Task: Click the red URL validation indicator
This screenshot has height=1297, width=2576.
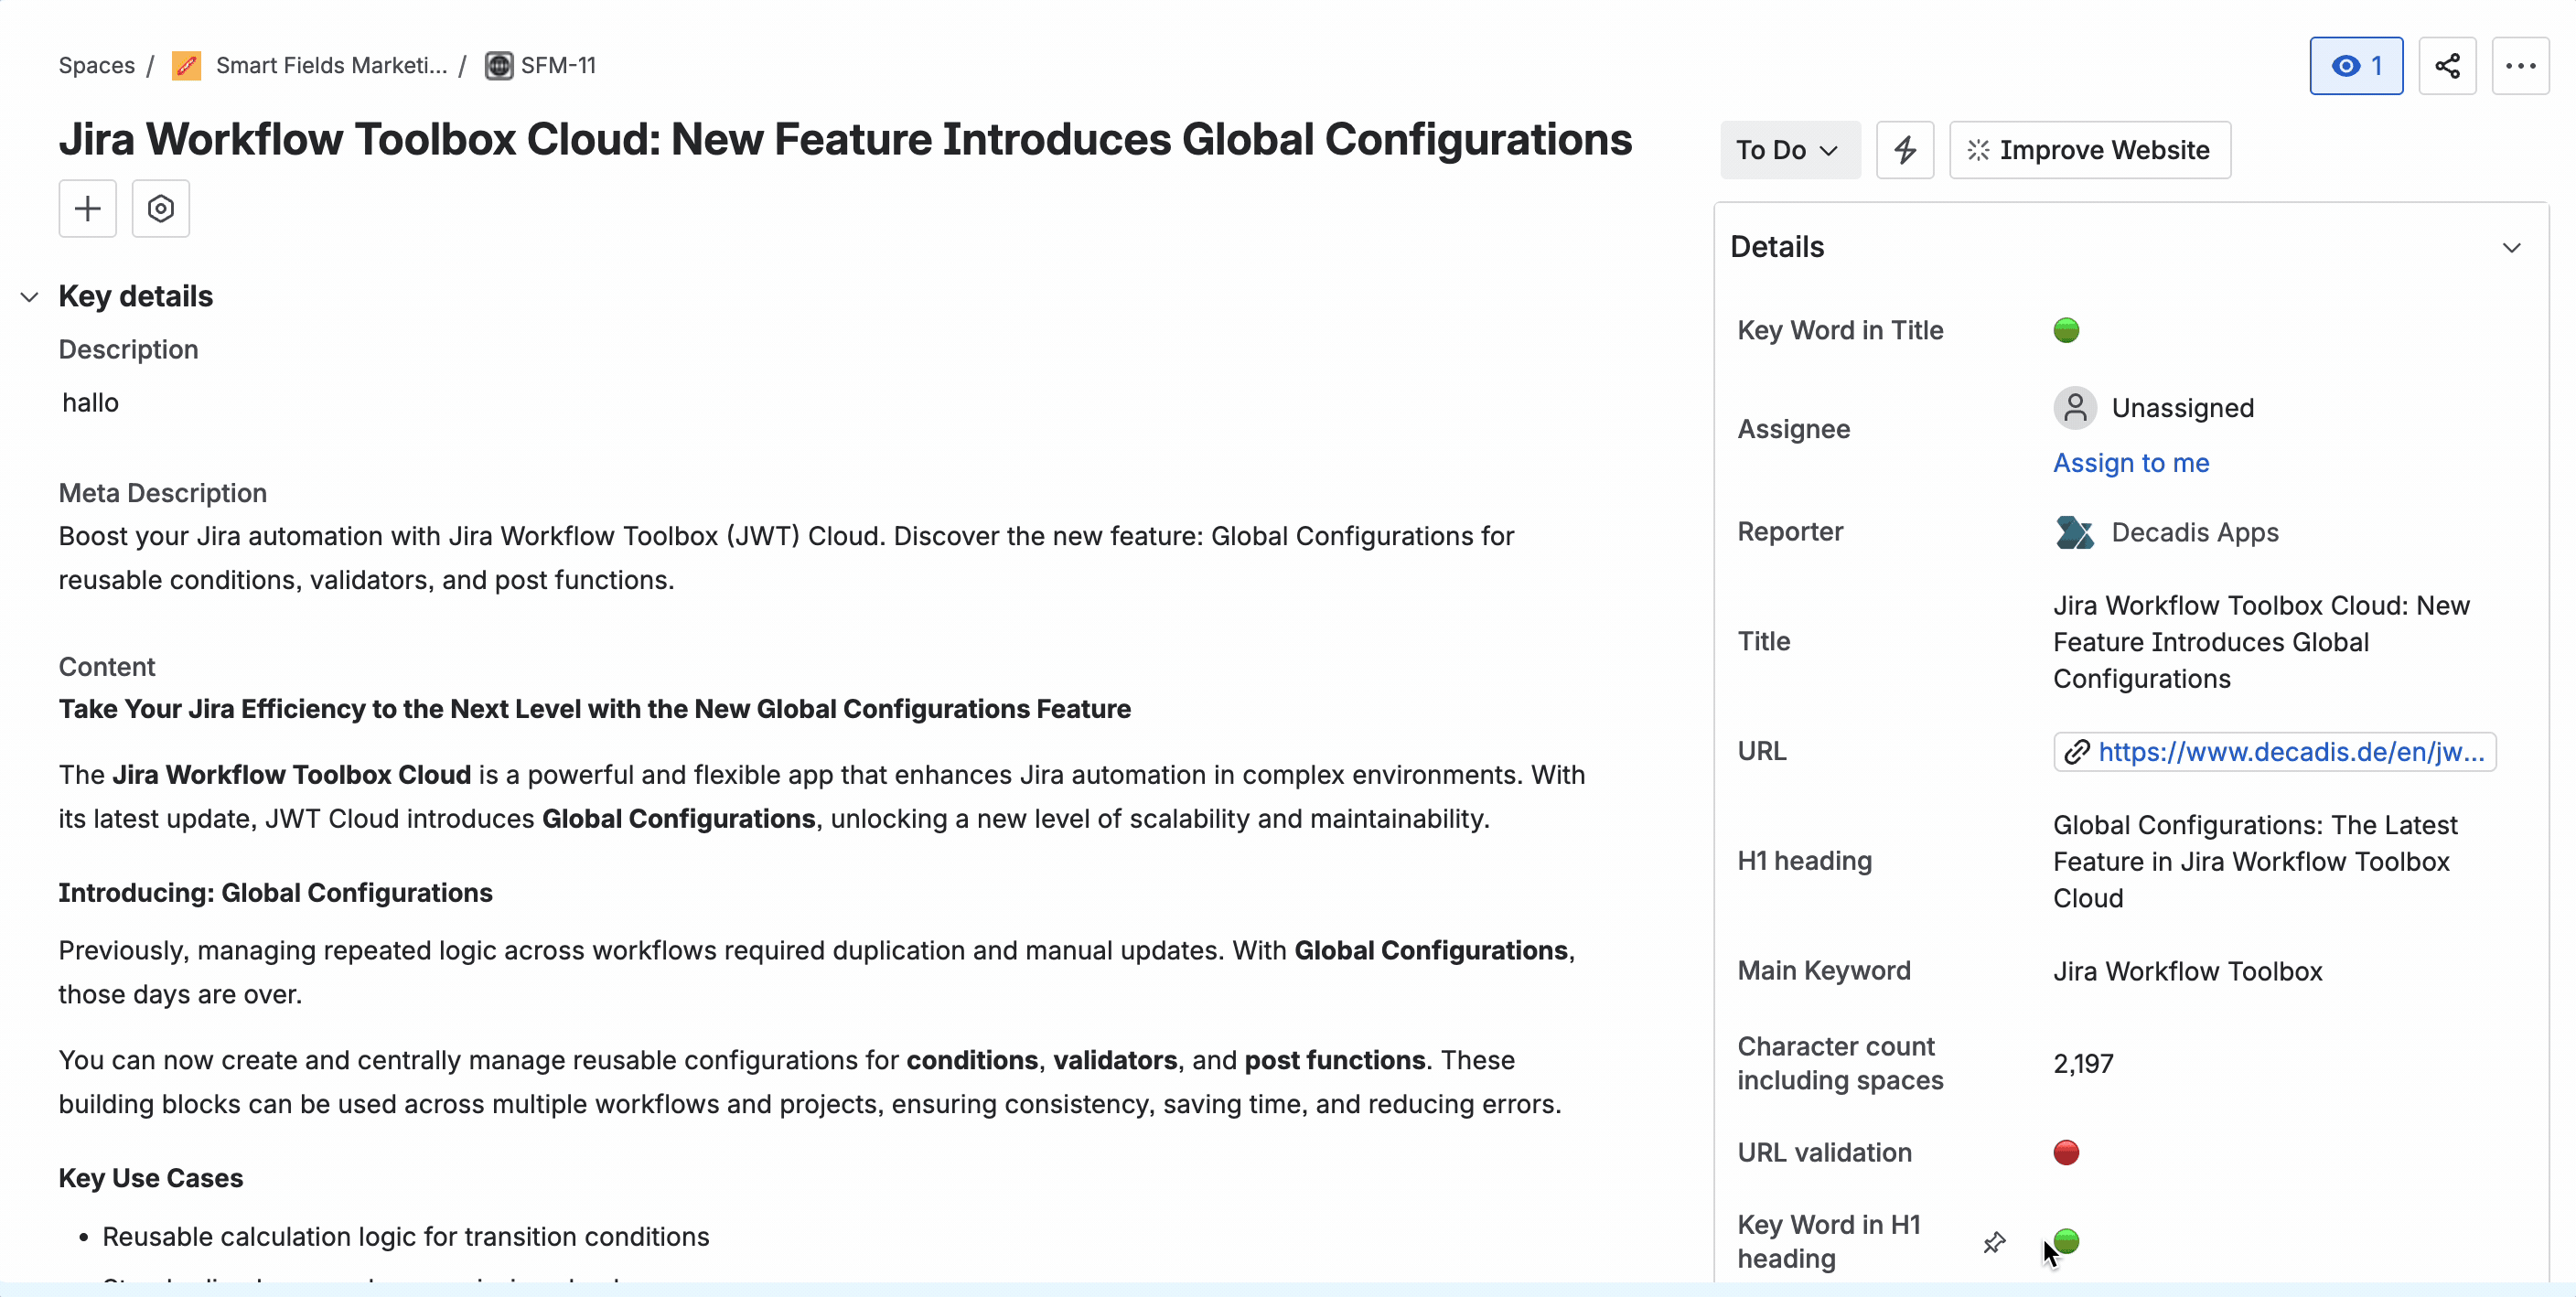Action: [2065, 1152]
